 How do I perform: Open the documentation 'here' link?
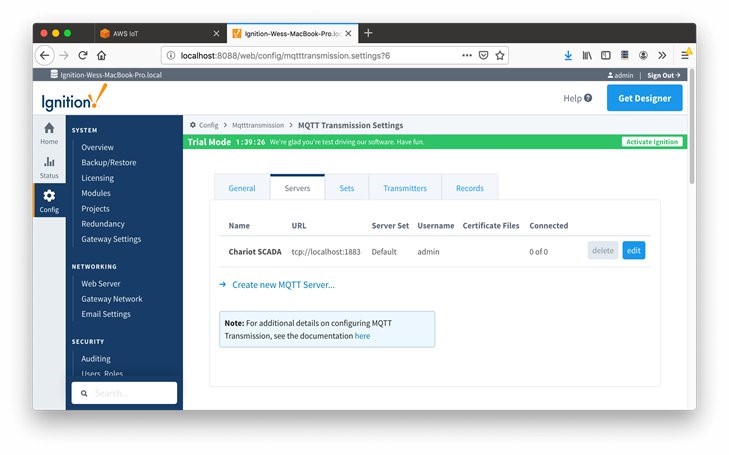pos(362,336)
